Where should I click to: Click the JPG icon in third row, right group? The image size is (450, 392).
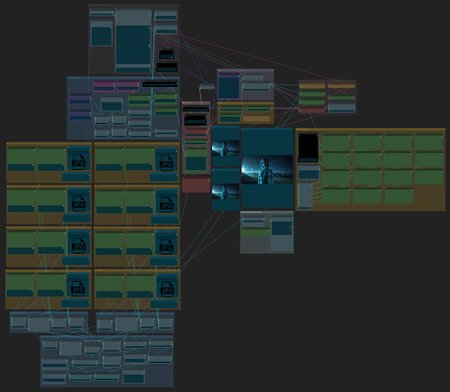coord(167,246)
